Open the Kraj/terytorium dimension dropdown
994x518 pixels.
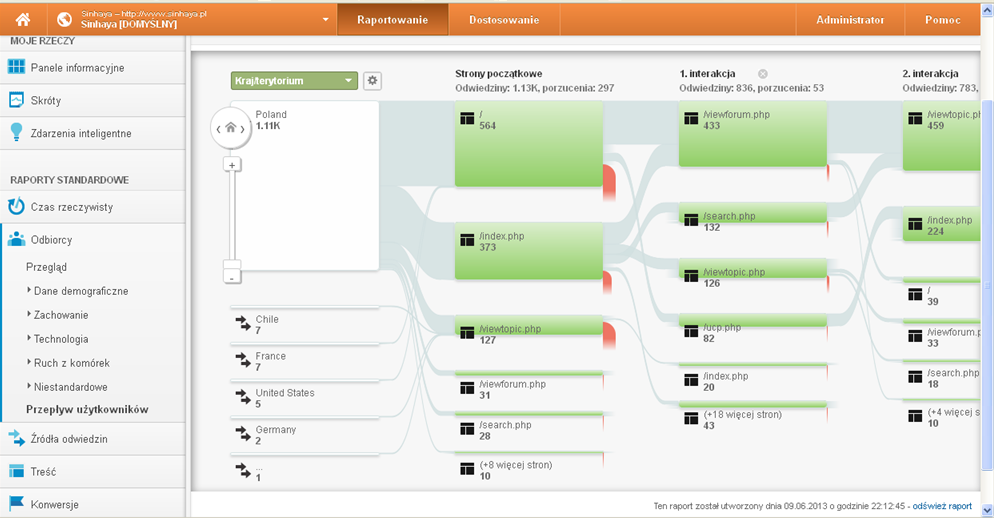(294, 81)
